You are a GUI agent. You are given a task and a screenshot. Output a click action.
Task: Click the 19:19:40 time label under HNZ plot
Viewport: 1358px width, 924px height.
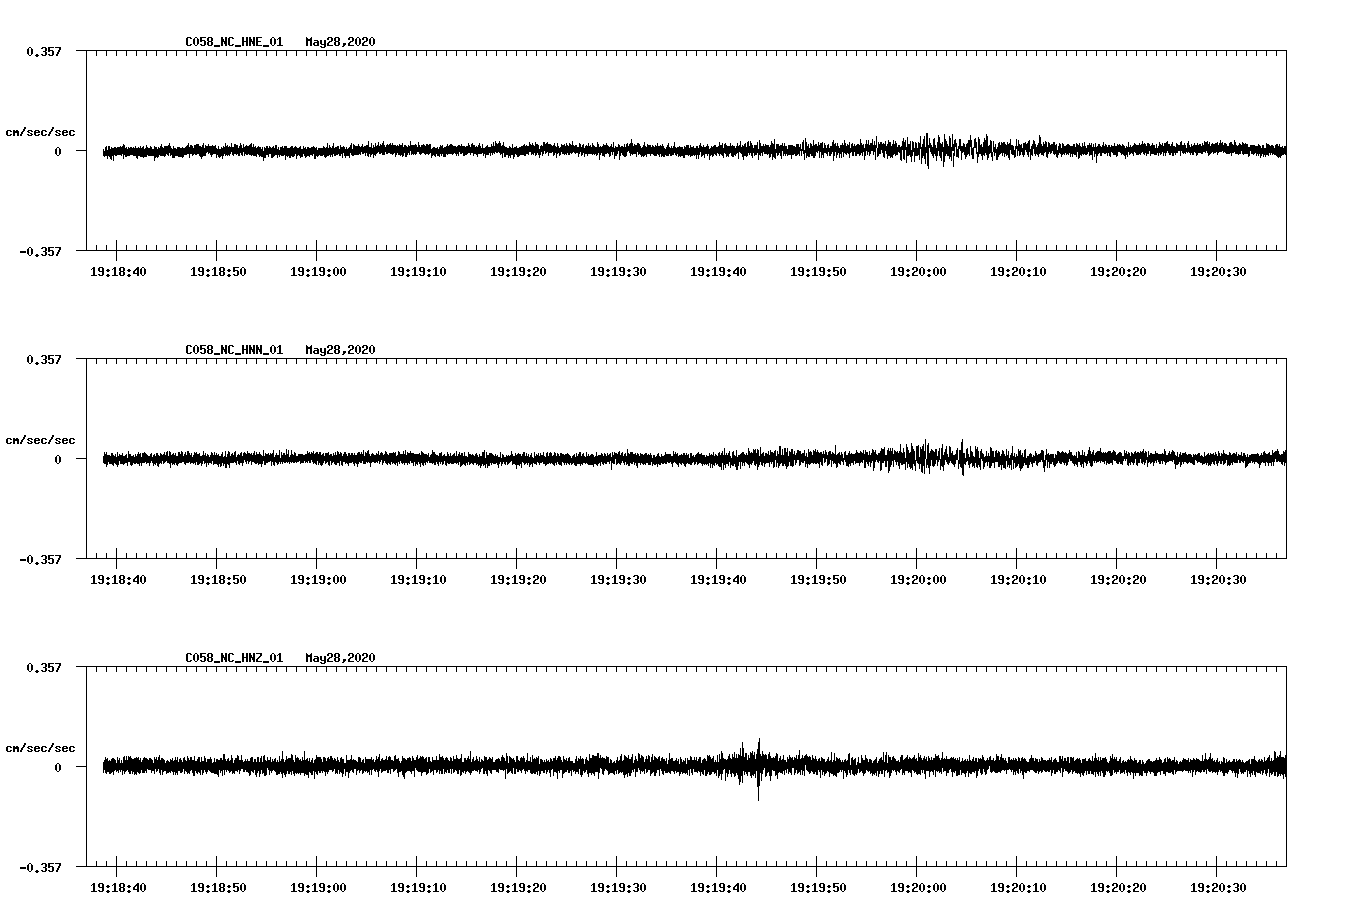point(718,888)
